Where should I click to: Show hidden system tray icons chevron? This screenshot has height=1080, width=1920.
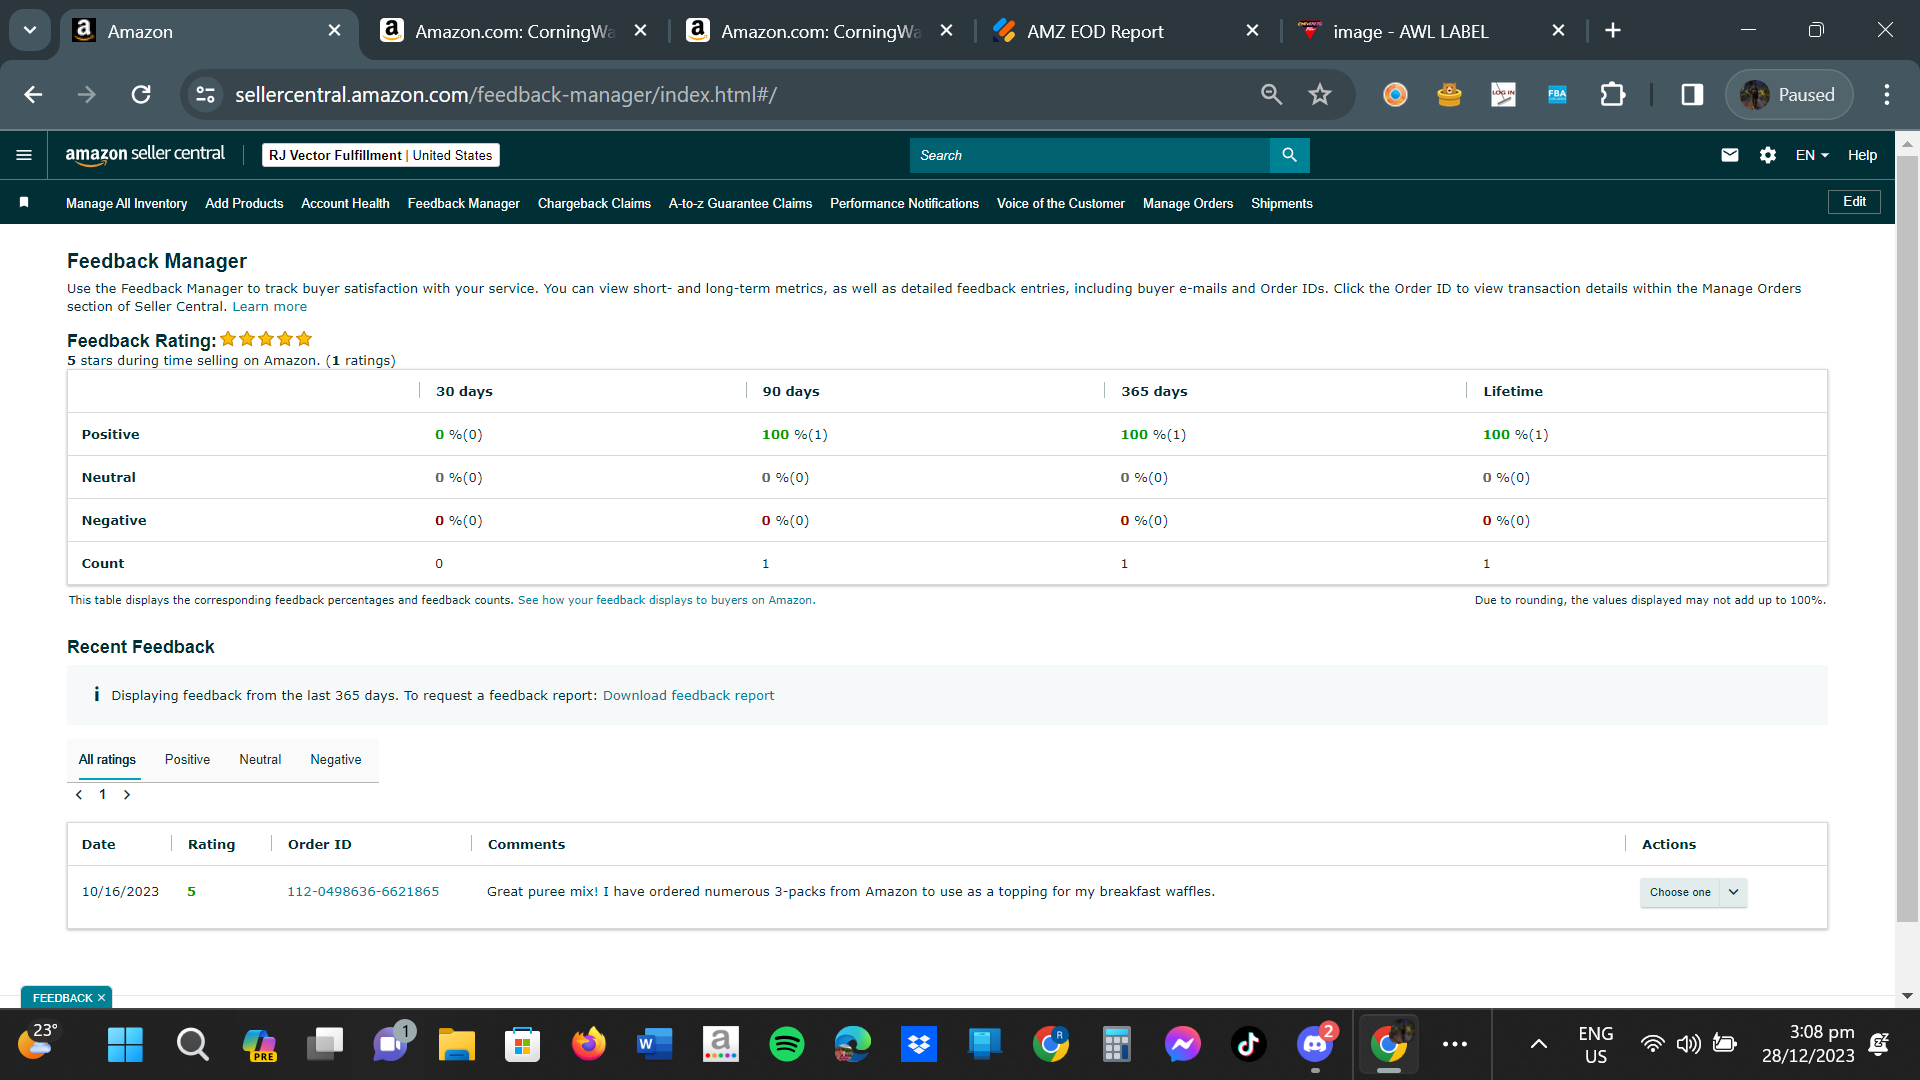click(x=1539, y=1044)
